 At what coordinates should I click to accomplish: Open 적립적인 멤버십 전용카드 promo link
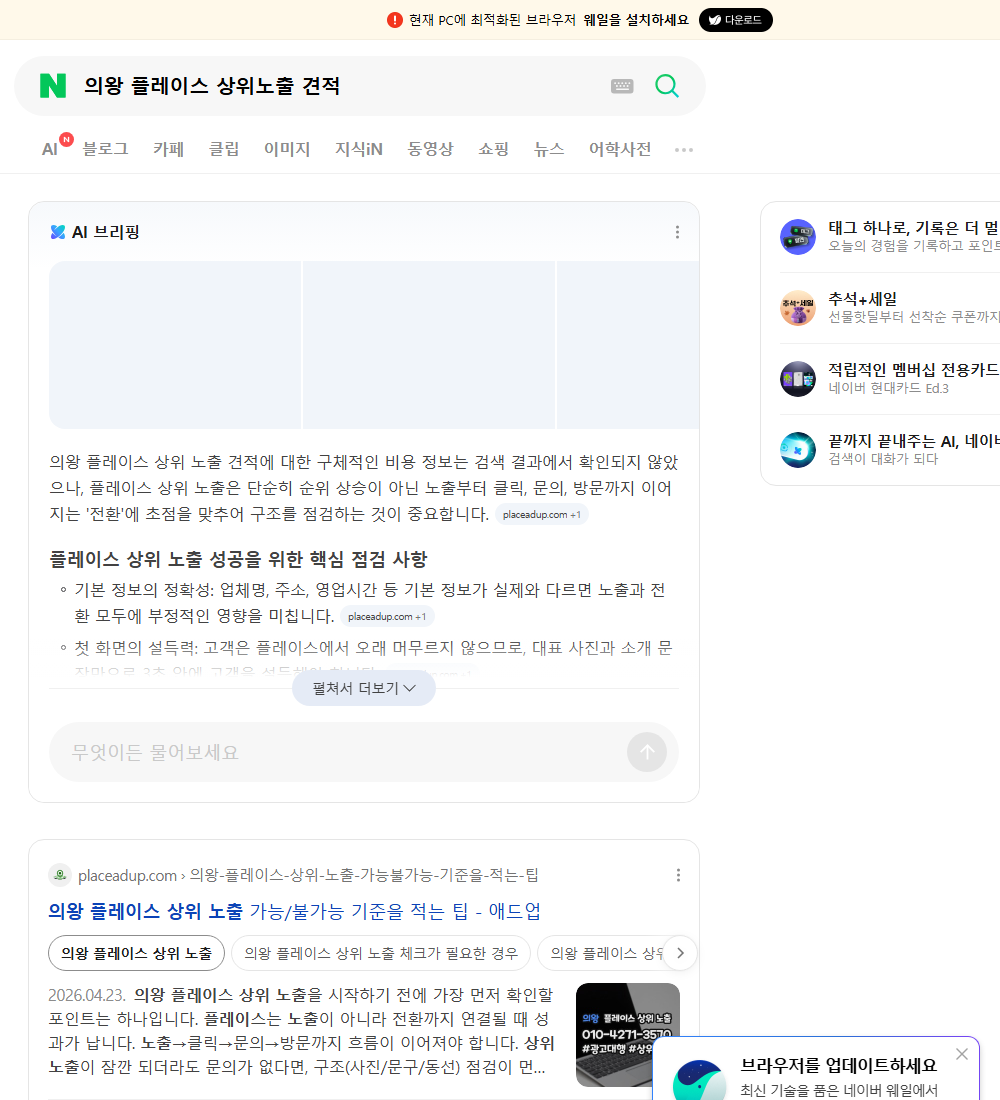[x=914, y=370]
